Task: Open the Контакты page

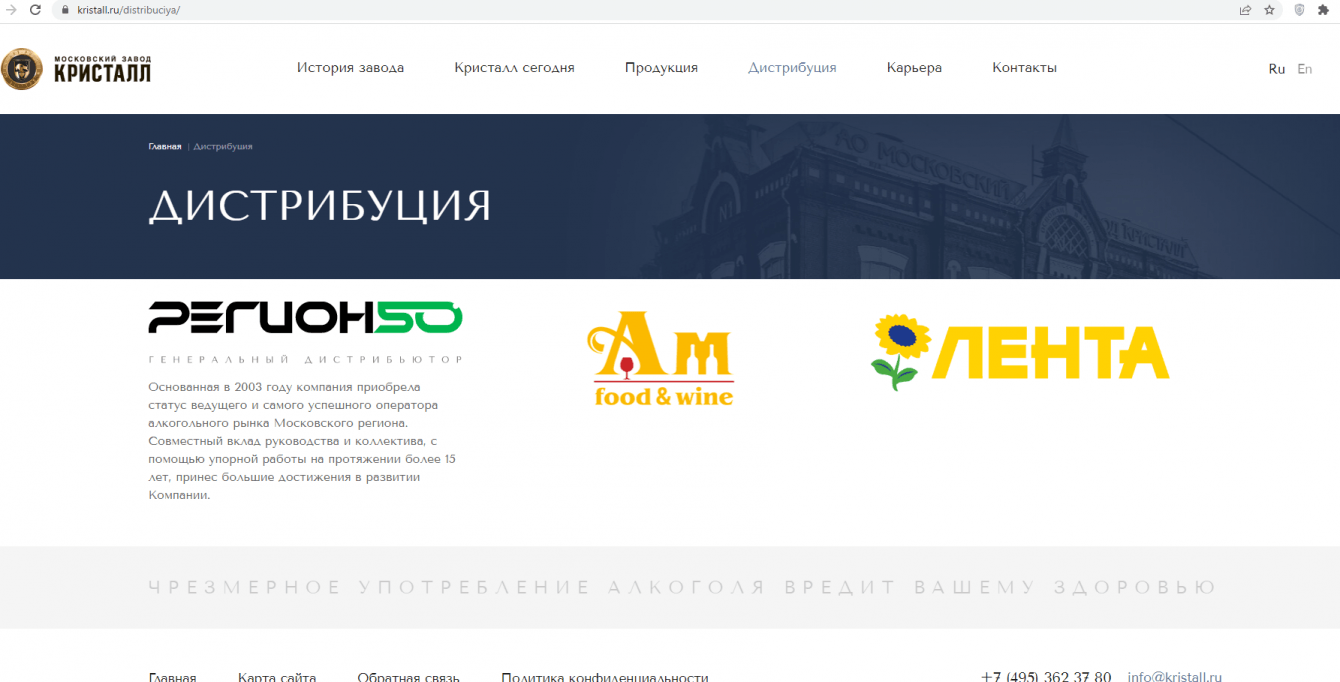Action: click(1024, 68)
